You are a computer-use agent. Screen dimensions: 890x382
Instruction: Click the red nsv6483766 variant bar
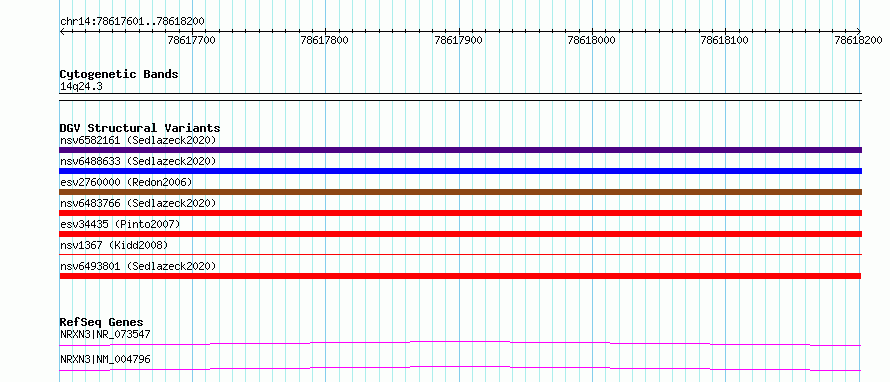pyautogui.click(x=460, y=213)
